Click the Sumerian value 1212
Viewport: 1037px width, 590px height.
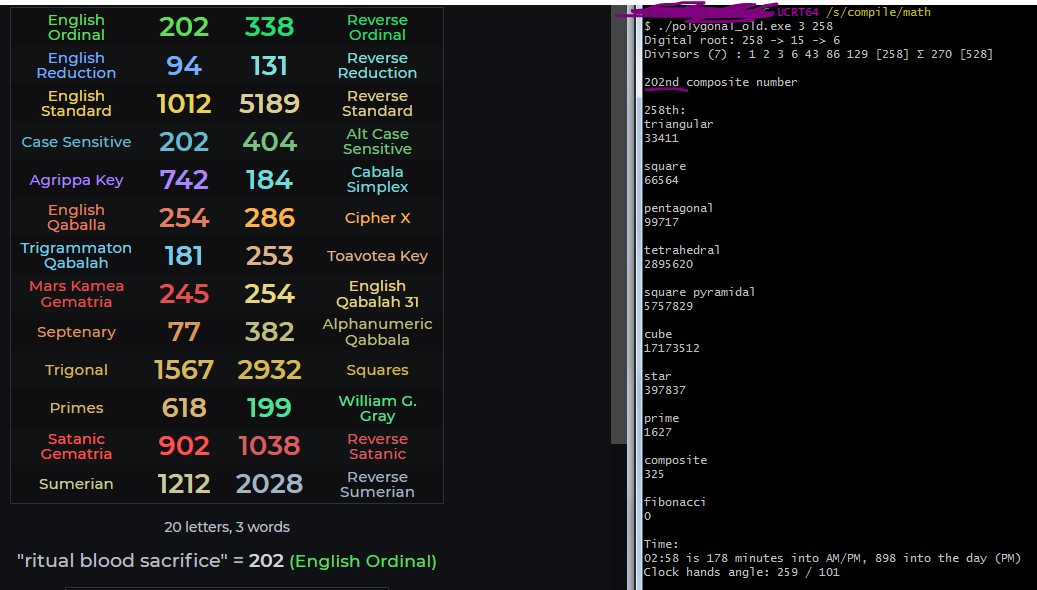coord(184,484)
